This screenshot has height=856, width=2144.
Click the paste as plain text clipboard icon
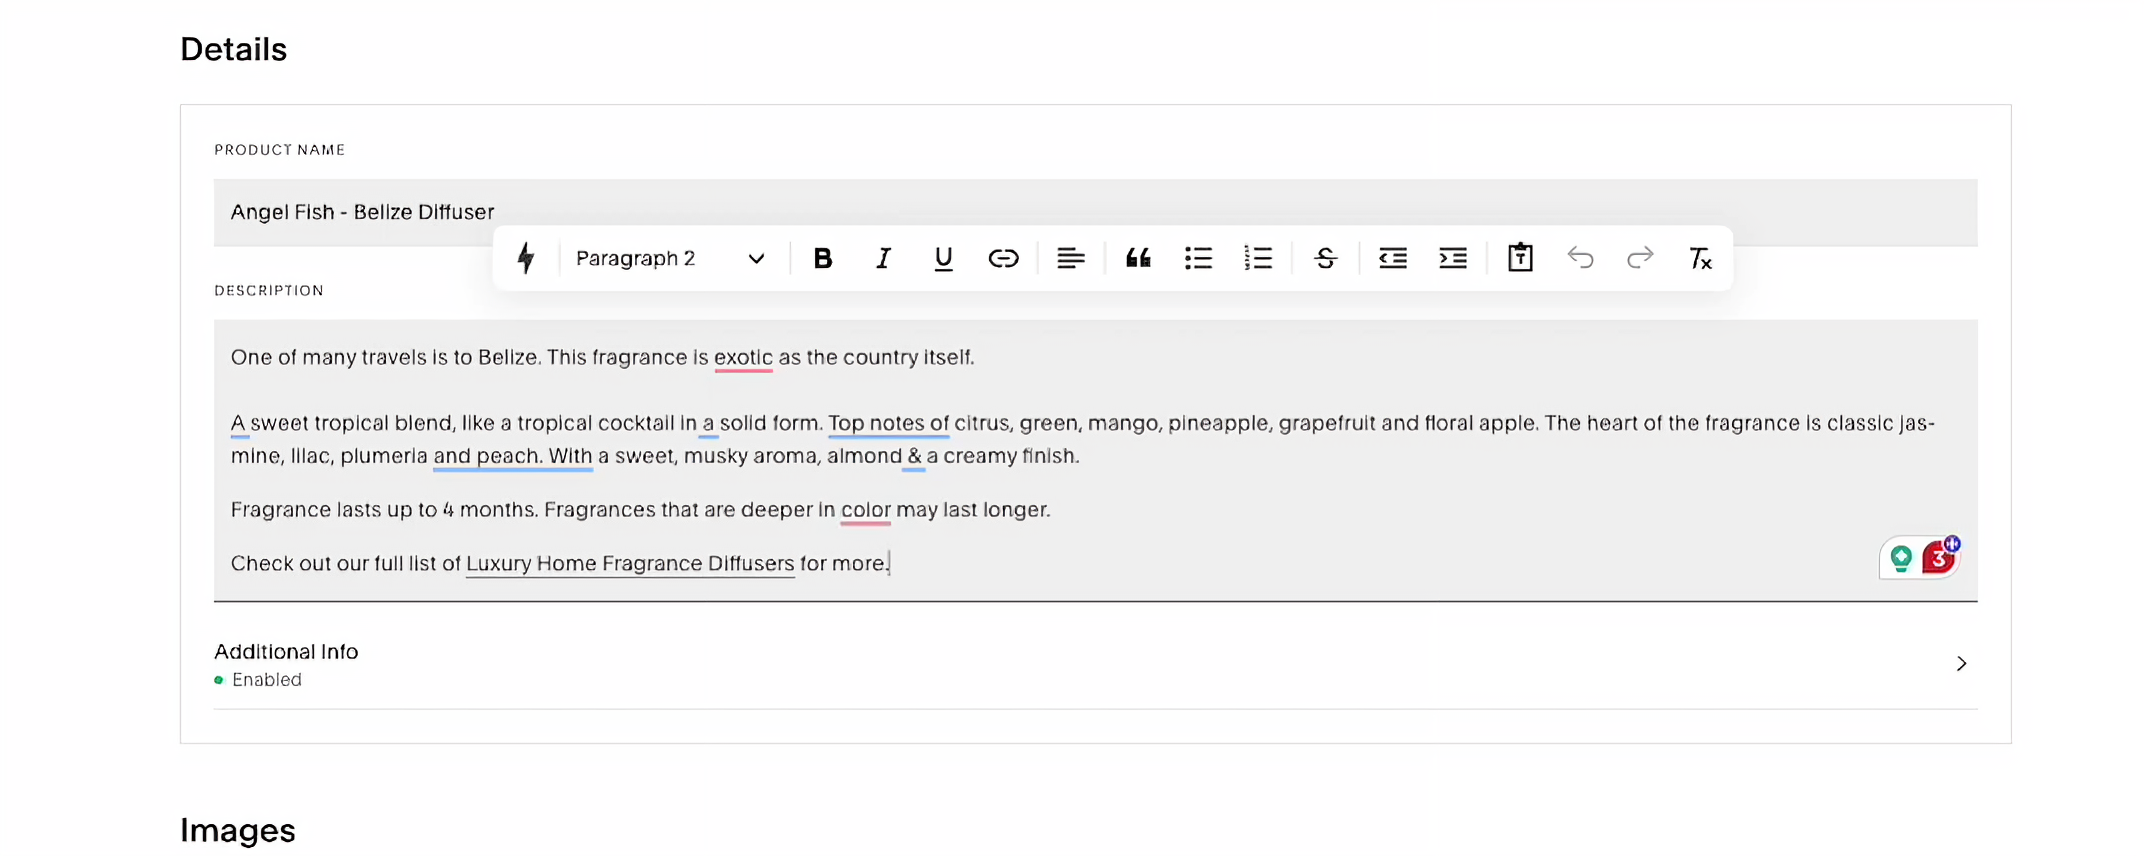coord(1520,257)
